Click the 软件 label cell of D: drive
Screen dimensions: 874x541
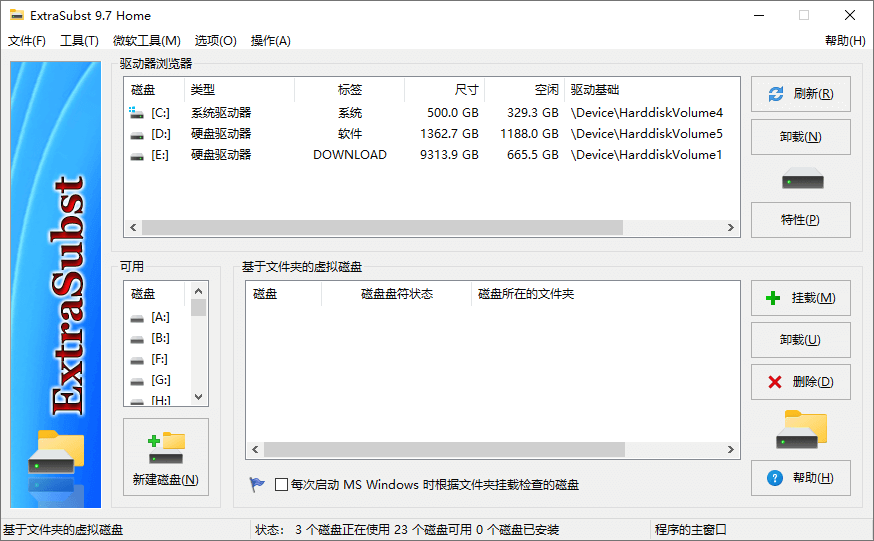pos(349,134)
